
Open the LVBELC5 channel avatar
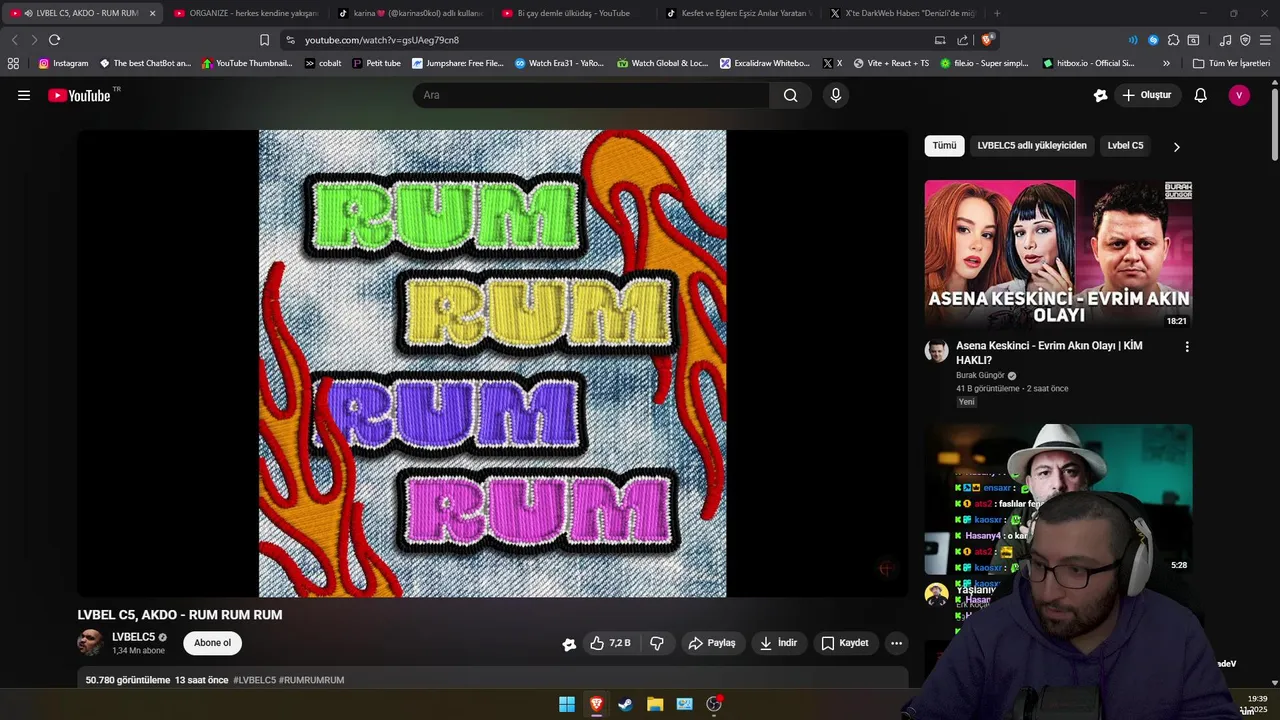90,643
